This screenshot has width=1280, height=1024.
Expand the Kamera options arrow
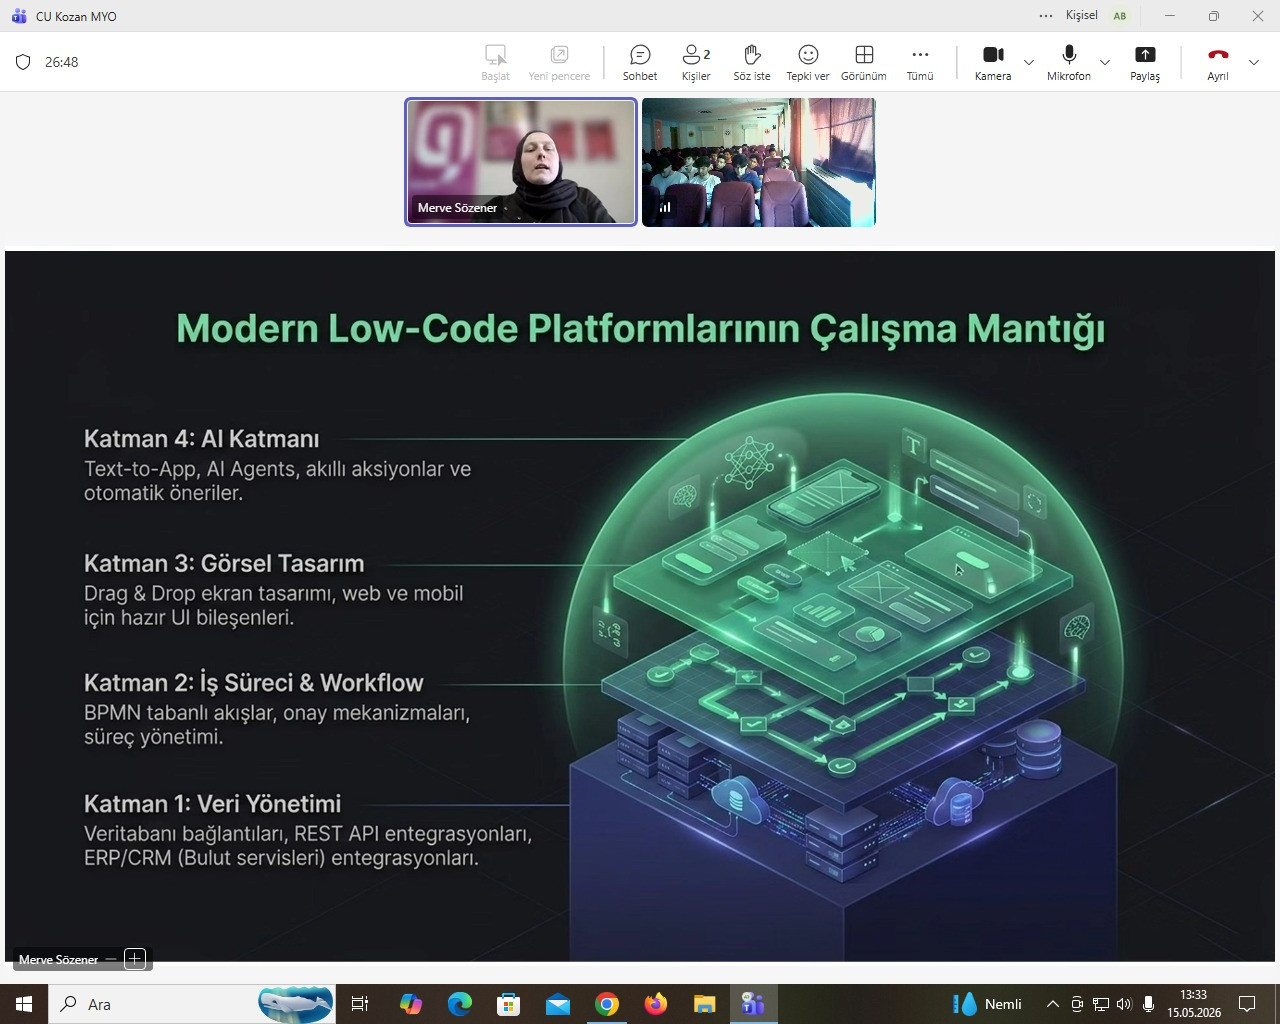1029,62
